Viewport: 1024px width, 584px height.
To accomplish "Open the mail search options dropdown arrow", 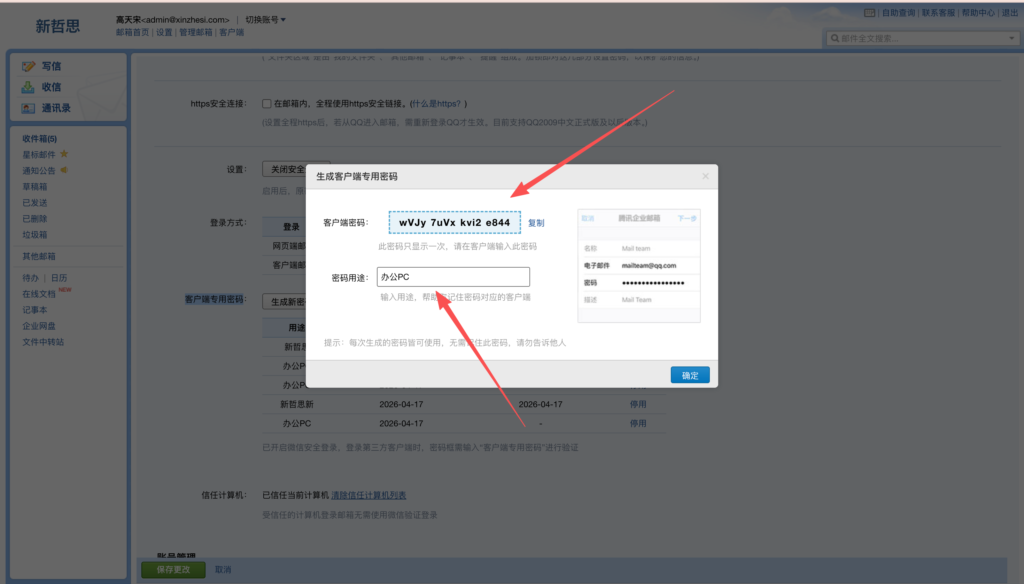I will coord(1010,38).
